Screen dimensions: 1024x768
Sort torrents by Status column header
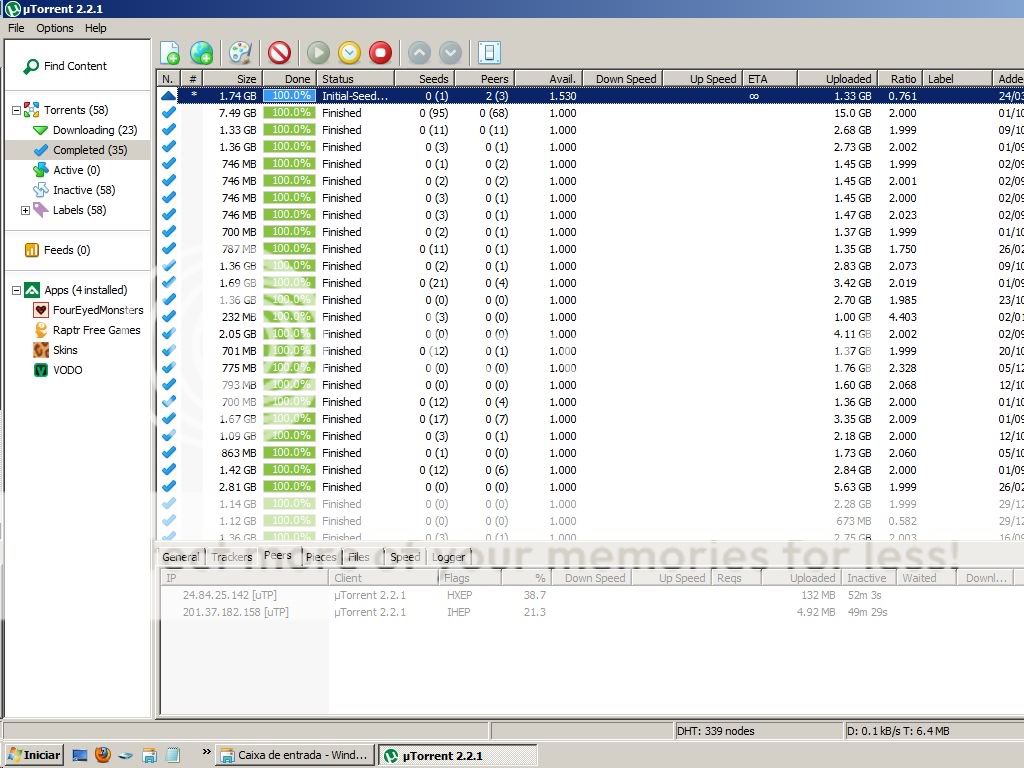[x=356, y=79]
